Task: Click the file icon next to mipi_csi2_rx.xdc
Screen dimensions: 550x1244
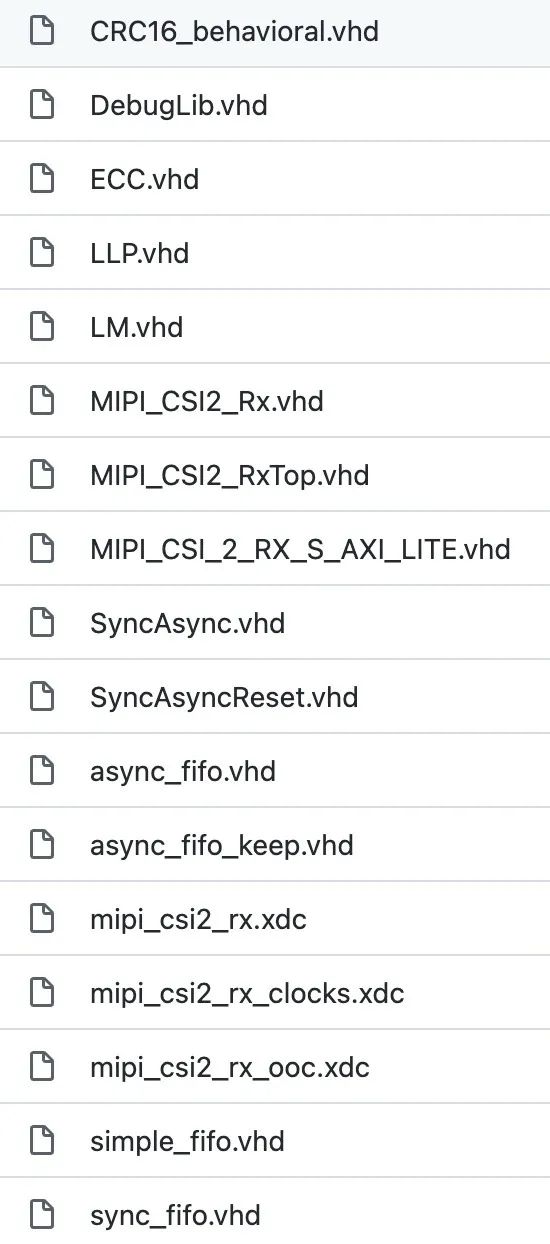Action: 41,919
